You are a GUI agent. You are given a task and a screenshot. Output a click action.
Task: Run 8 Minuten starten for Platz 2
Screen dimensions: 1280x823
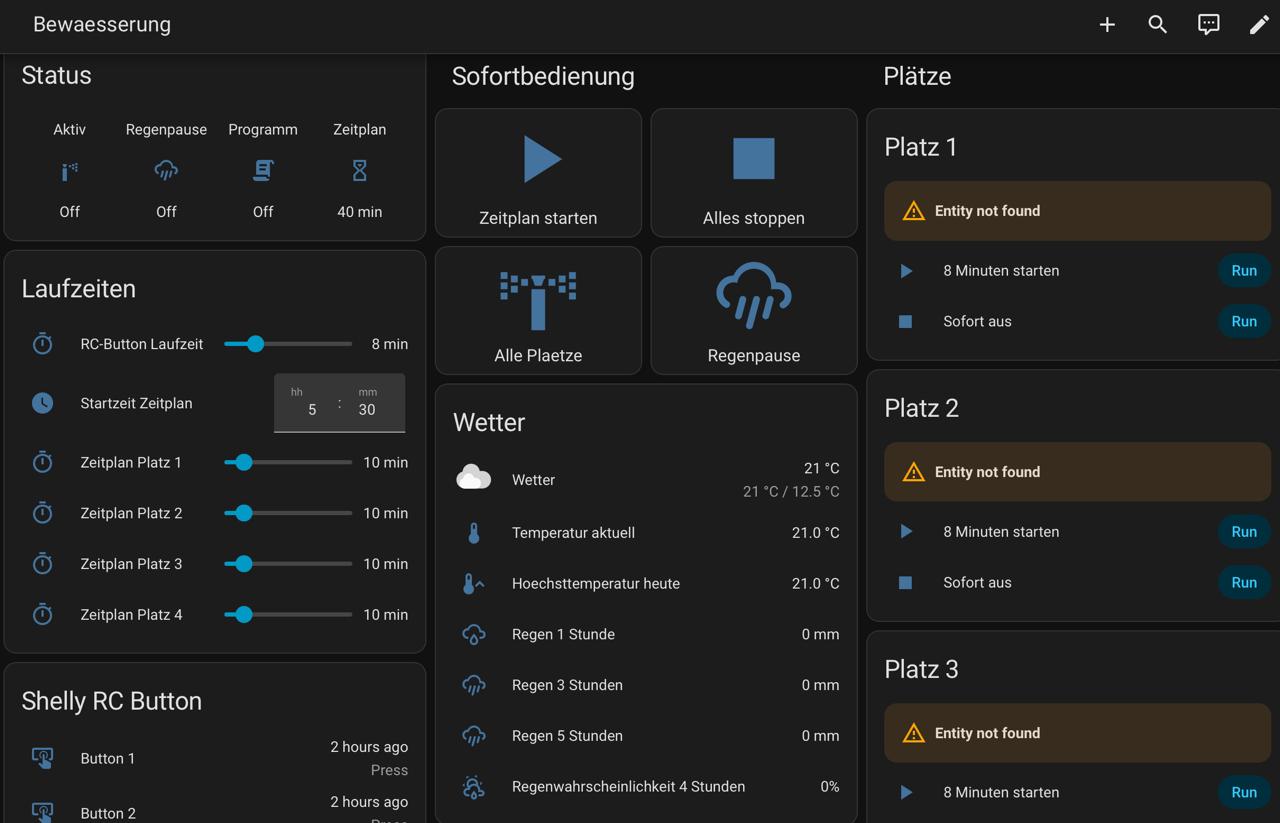pyautogui.click(x=1244, y=532)
